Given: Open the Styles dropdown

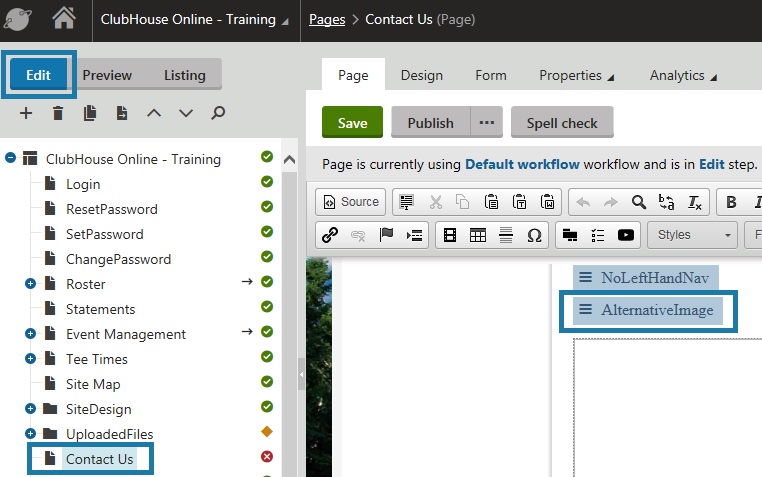Looking at the screenshot, I should coord(692,235).
